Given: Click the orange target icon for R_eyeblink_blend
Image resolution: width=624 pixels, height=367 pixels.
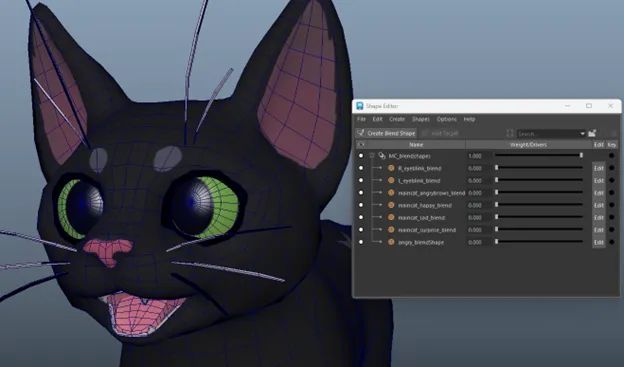Looking at the screenshot, I should click(x=391, y=168).
